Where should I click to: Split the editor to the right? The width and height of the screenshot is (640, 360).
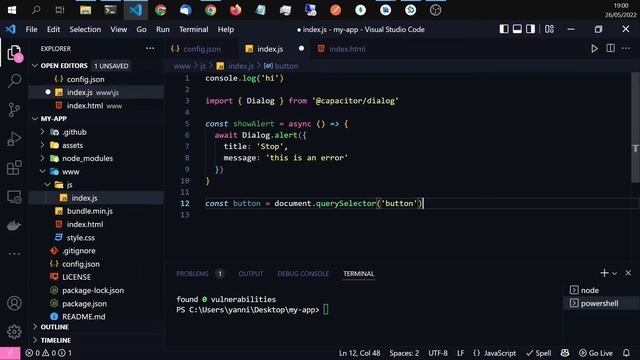coord(611,48)
